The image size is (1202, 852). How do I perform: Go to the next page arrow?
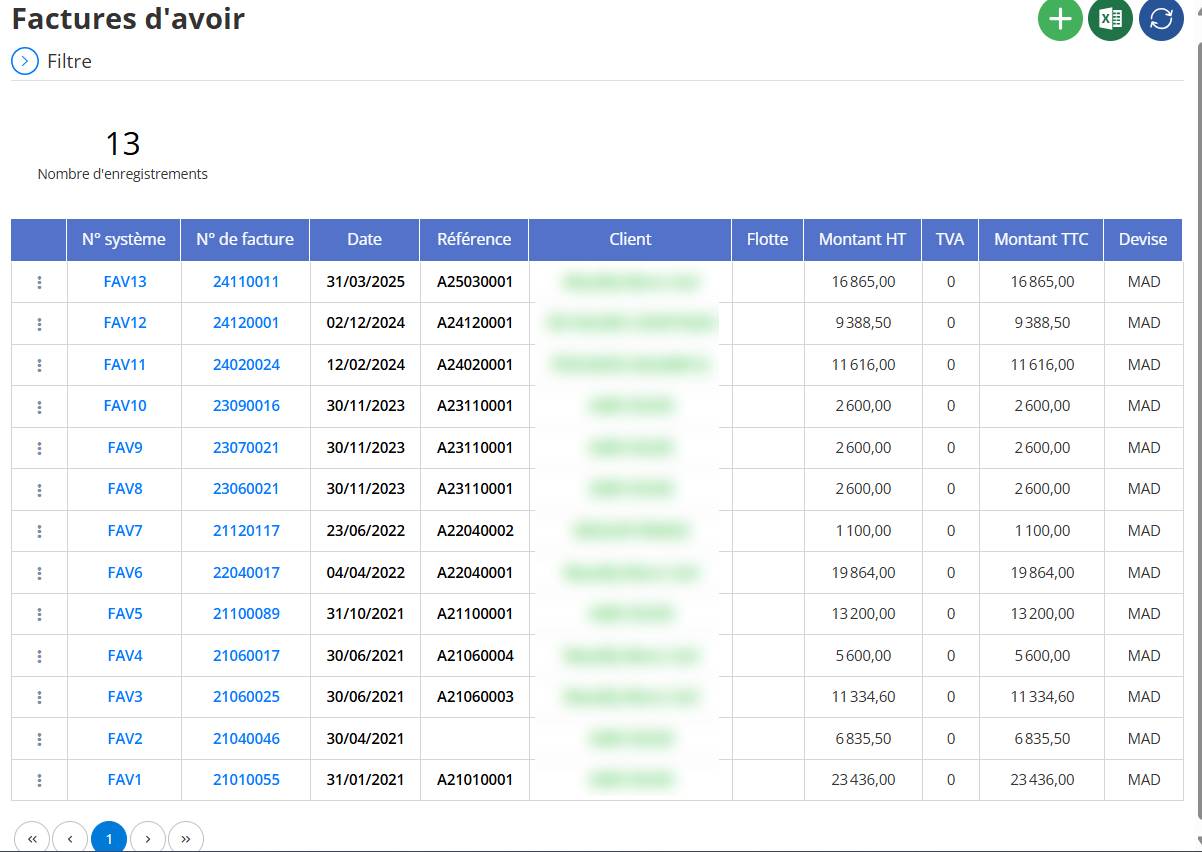[x=148, y=838]
